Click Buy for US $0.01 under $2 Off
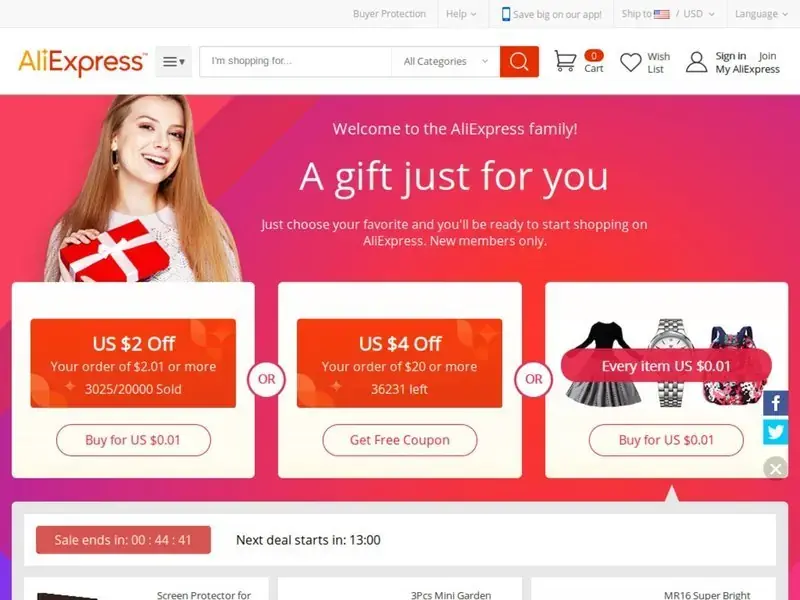 pyautogui.click(x=133, y=440)
